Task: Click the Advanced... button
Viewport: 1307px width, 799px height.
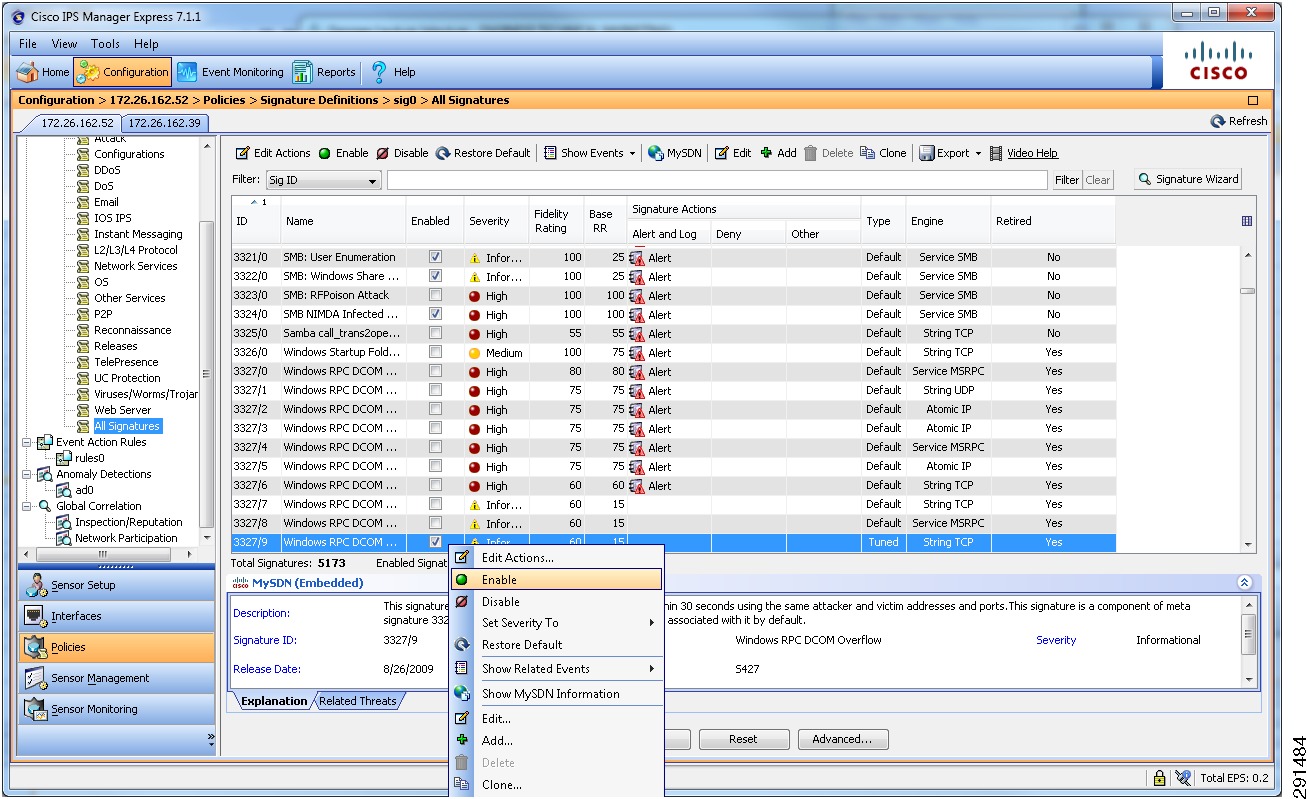Action: (842, 740)
